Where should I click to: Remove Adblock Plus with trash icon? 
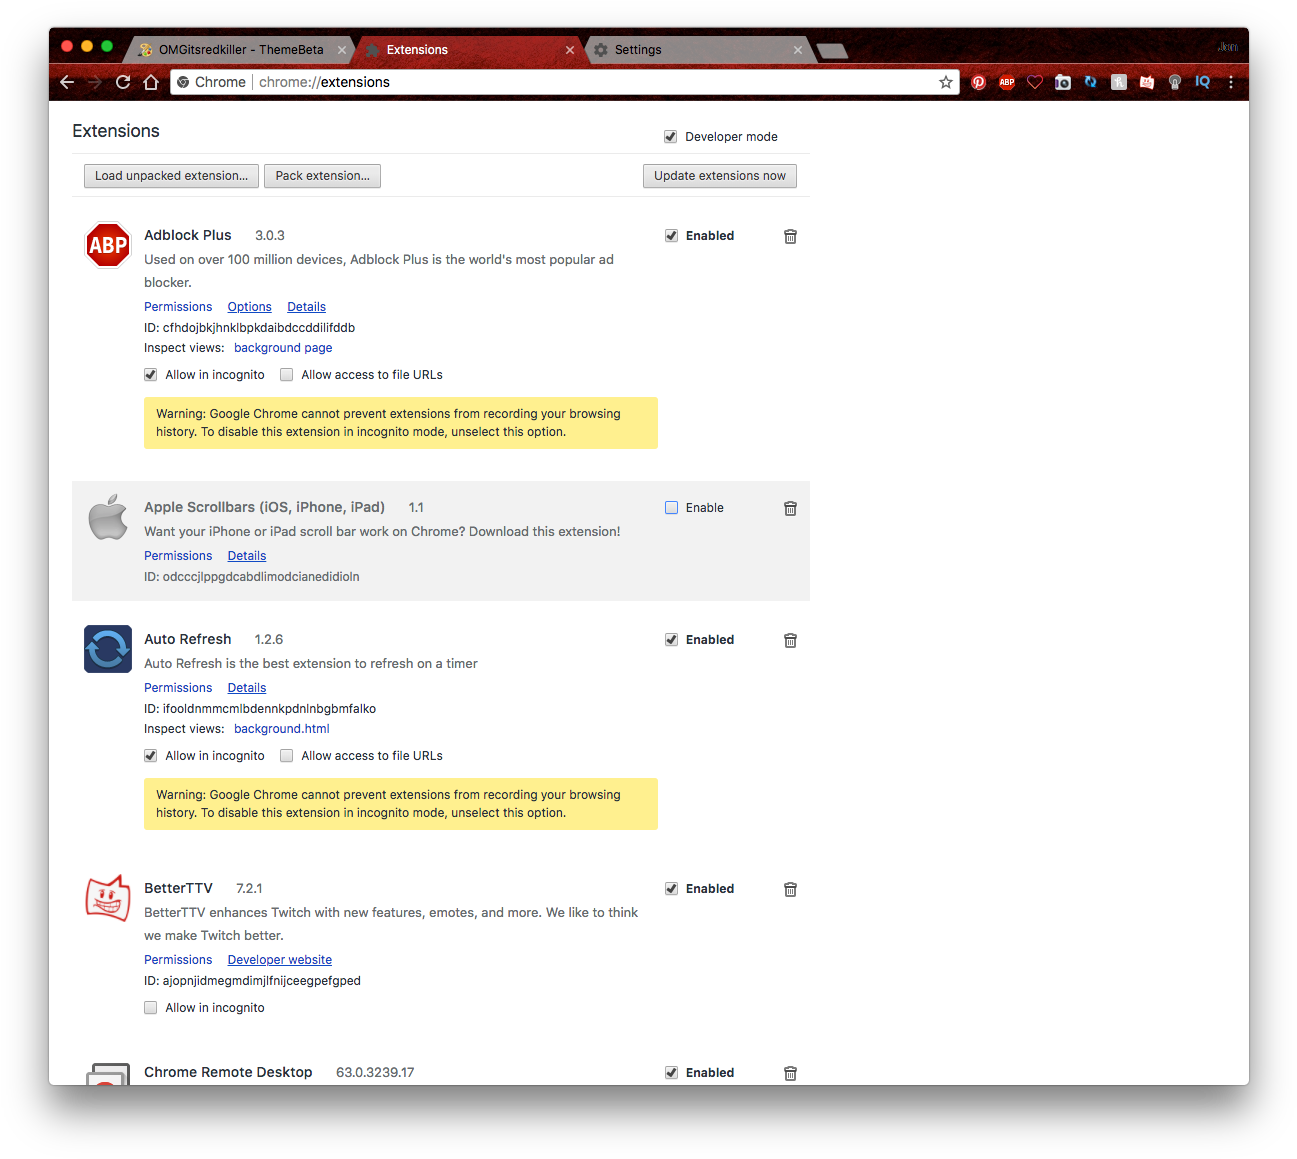tap(790, 236)
